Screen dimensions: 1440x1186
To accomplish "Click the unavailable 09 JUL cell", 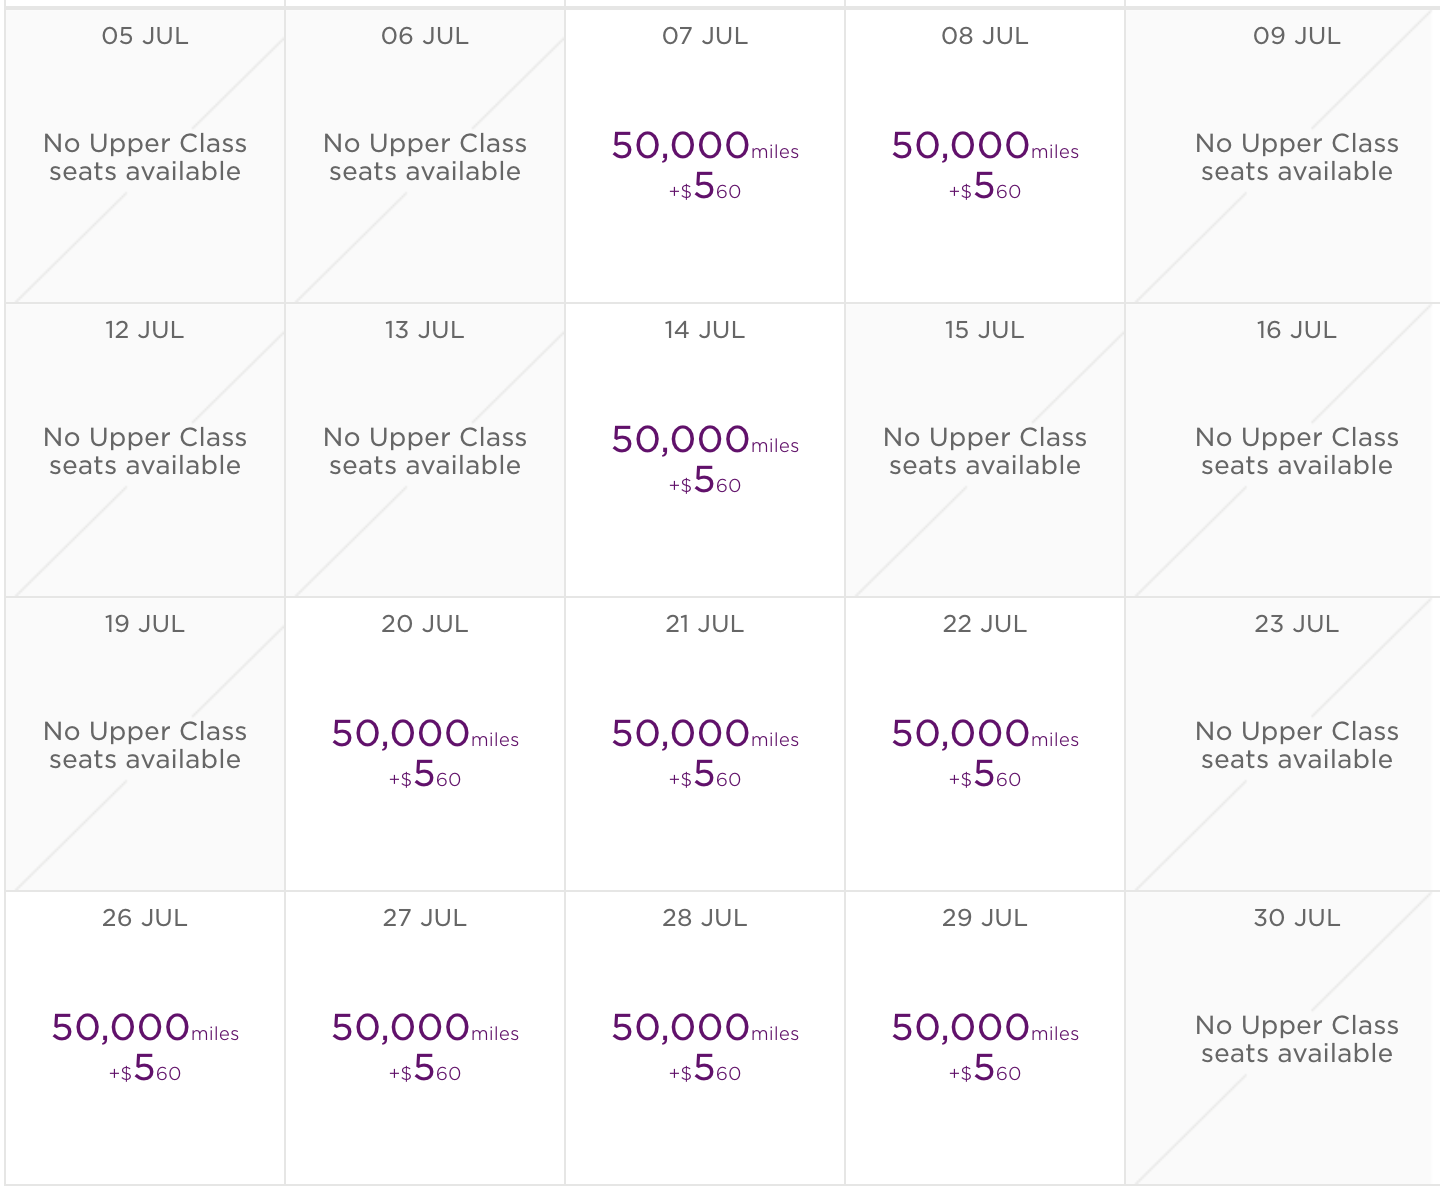I will (x=1296, y=157).
